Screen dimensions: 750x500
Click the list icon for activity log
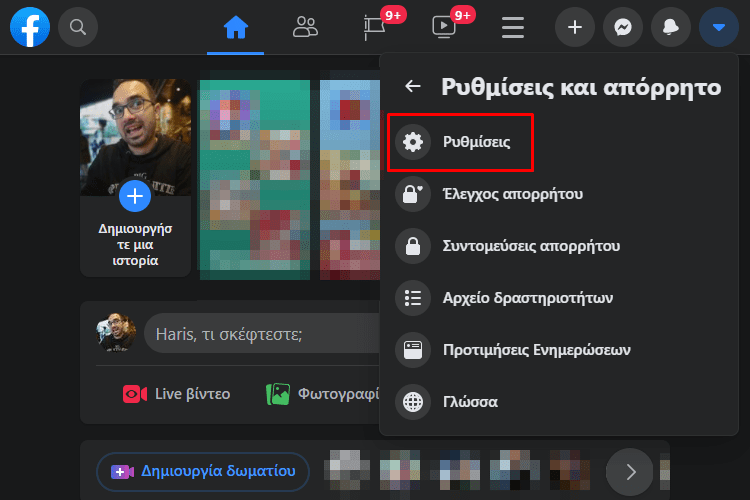[413, 298]
